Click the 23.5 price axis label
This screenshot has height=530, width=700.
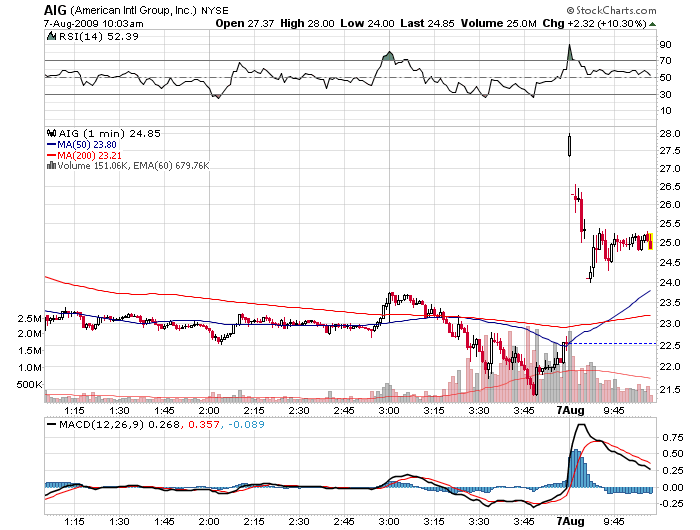(670, 303)
